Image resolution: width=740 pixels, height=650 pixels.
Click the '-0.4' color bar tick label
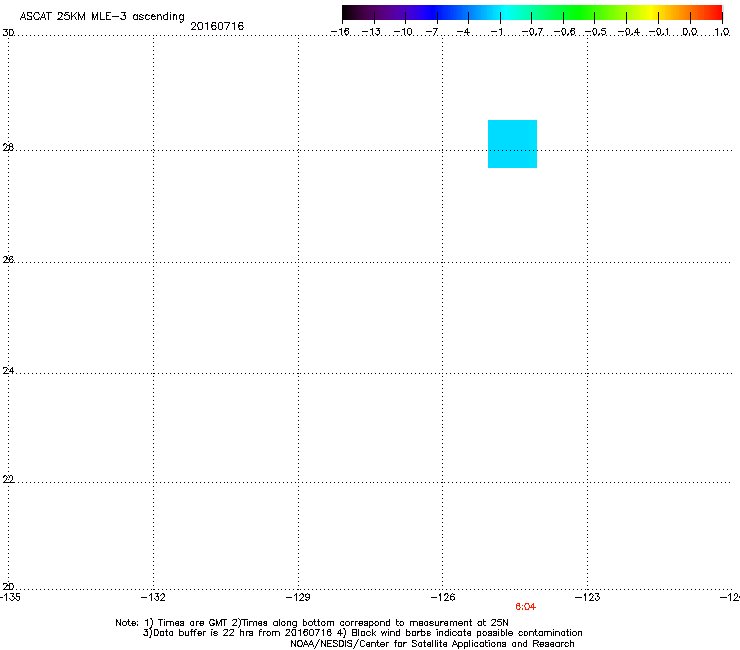click(x=629, y=32)
